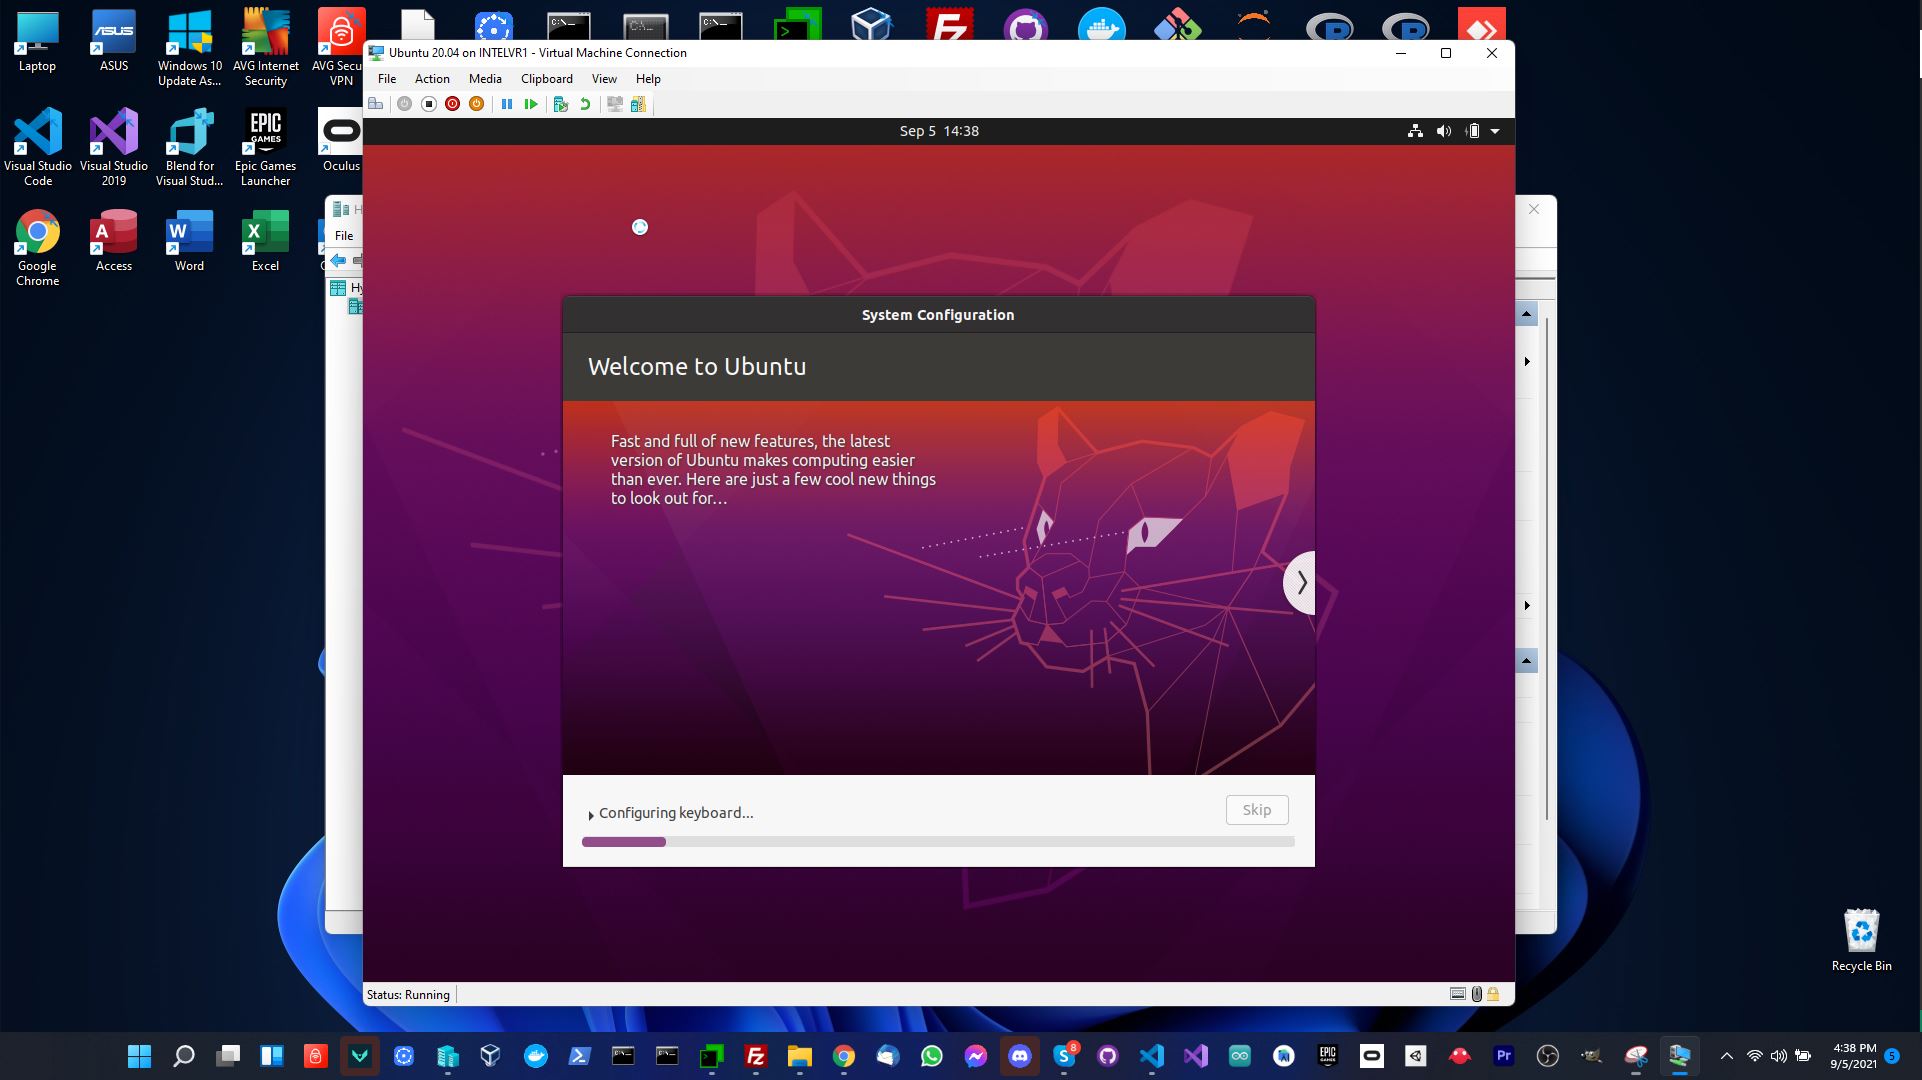Click the green Reset toolbar button
The width and height of the screenshot is (1922, 1080).
click(x=531, y=104)
